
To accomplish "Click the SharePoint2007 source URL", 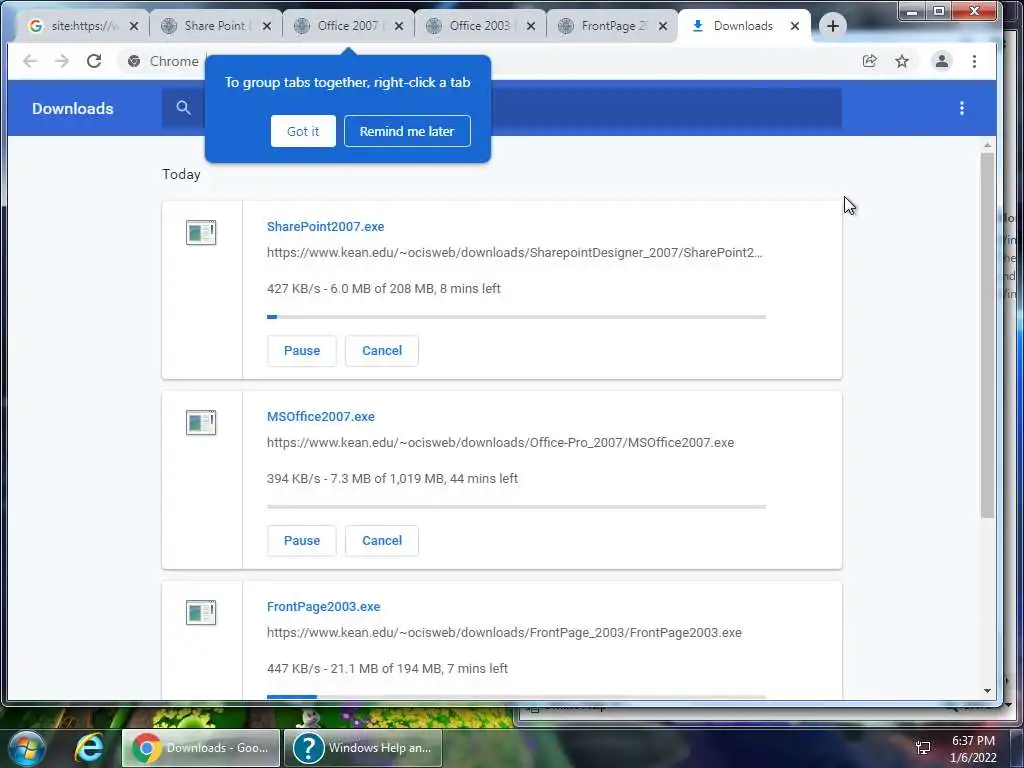I will coord(515,253).
